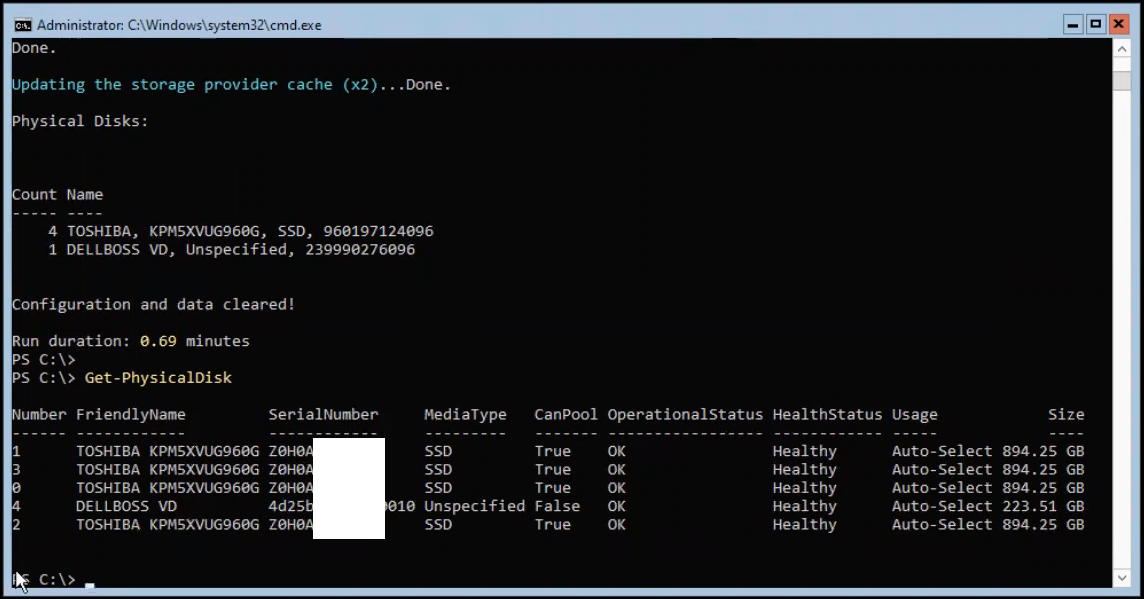Click the 'Count' header in summary
1144x599 pixels.
coord(34,195)
